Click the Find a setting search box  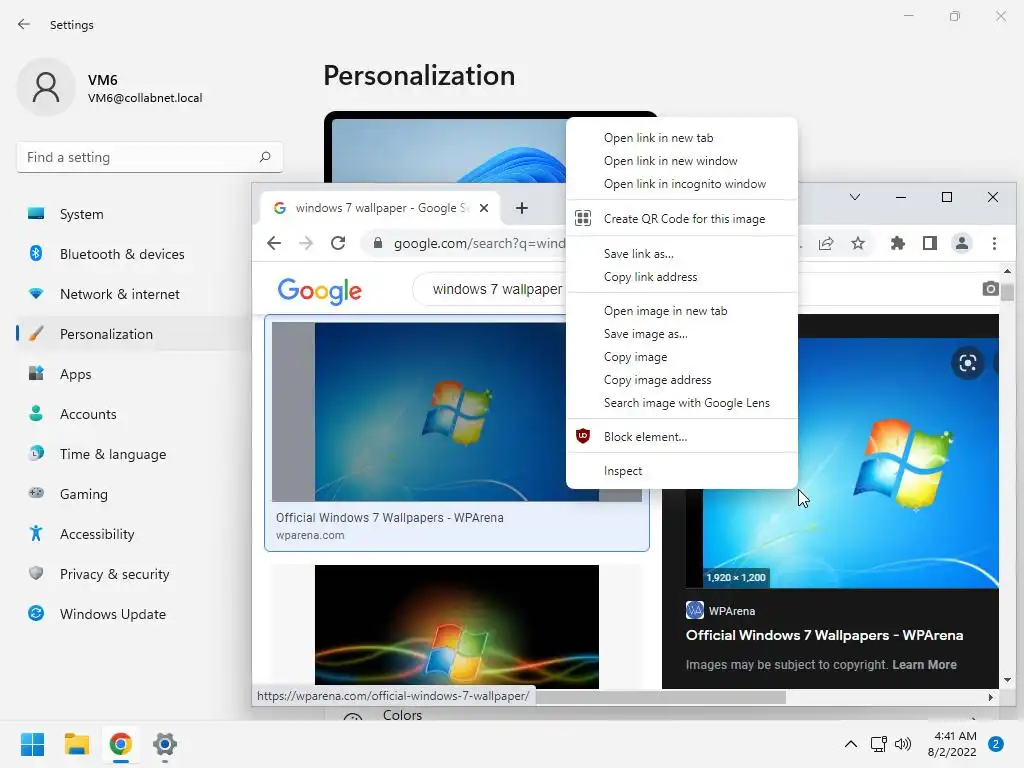pos(150,157)
